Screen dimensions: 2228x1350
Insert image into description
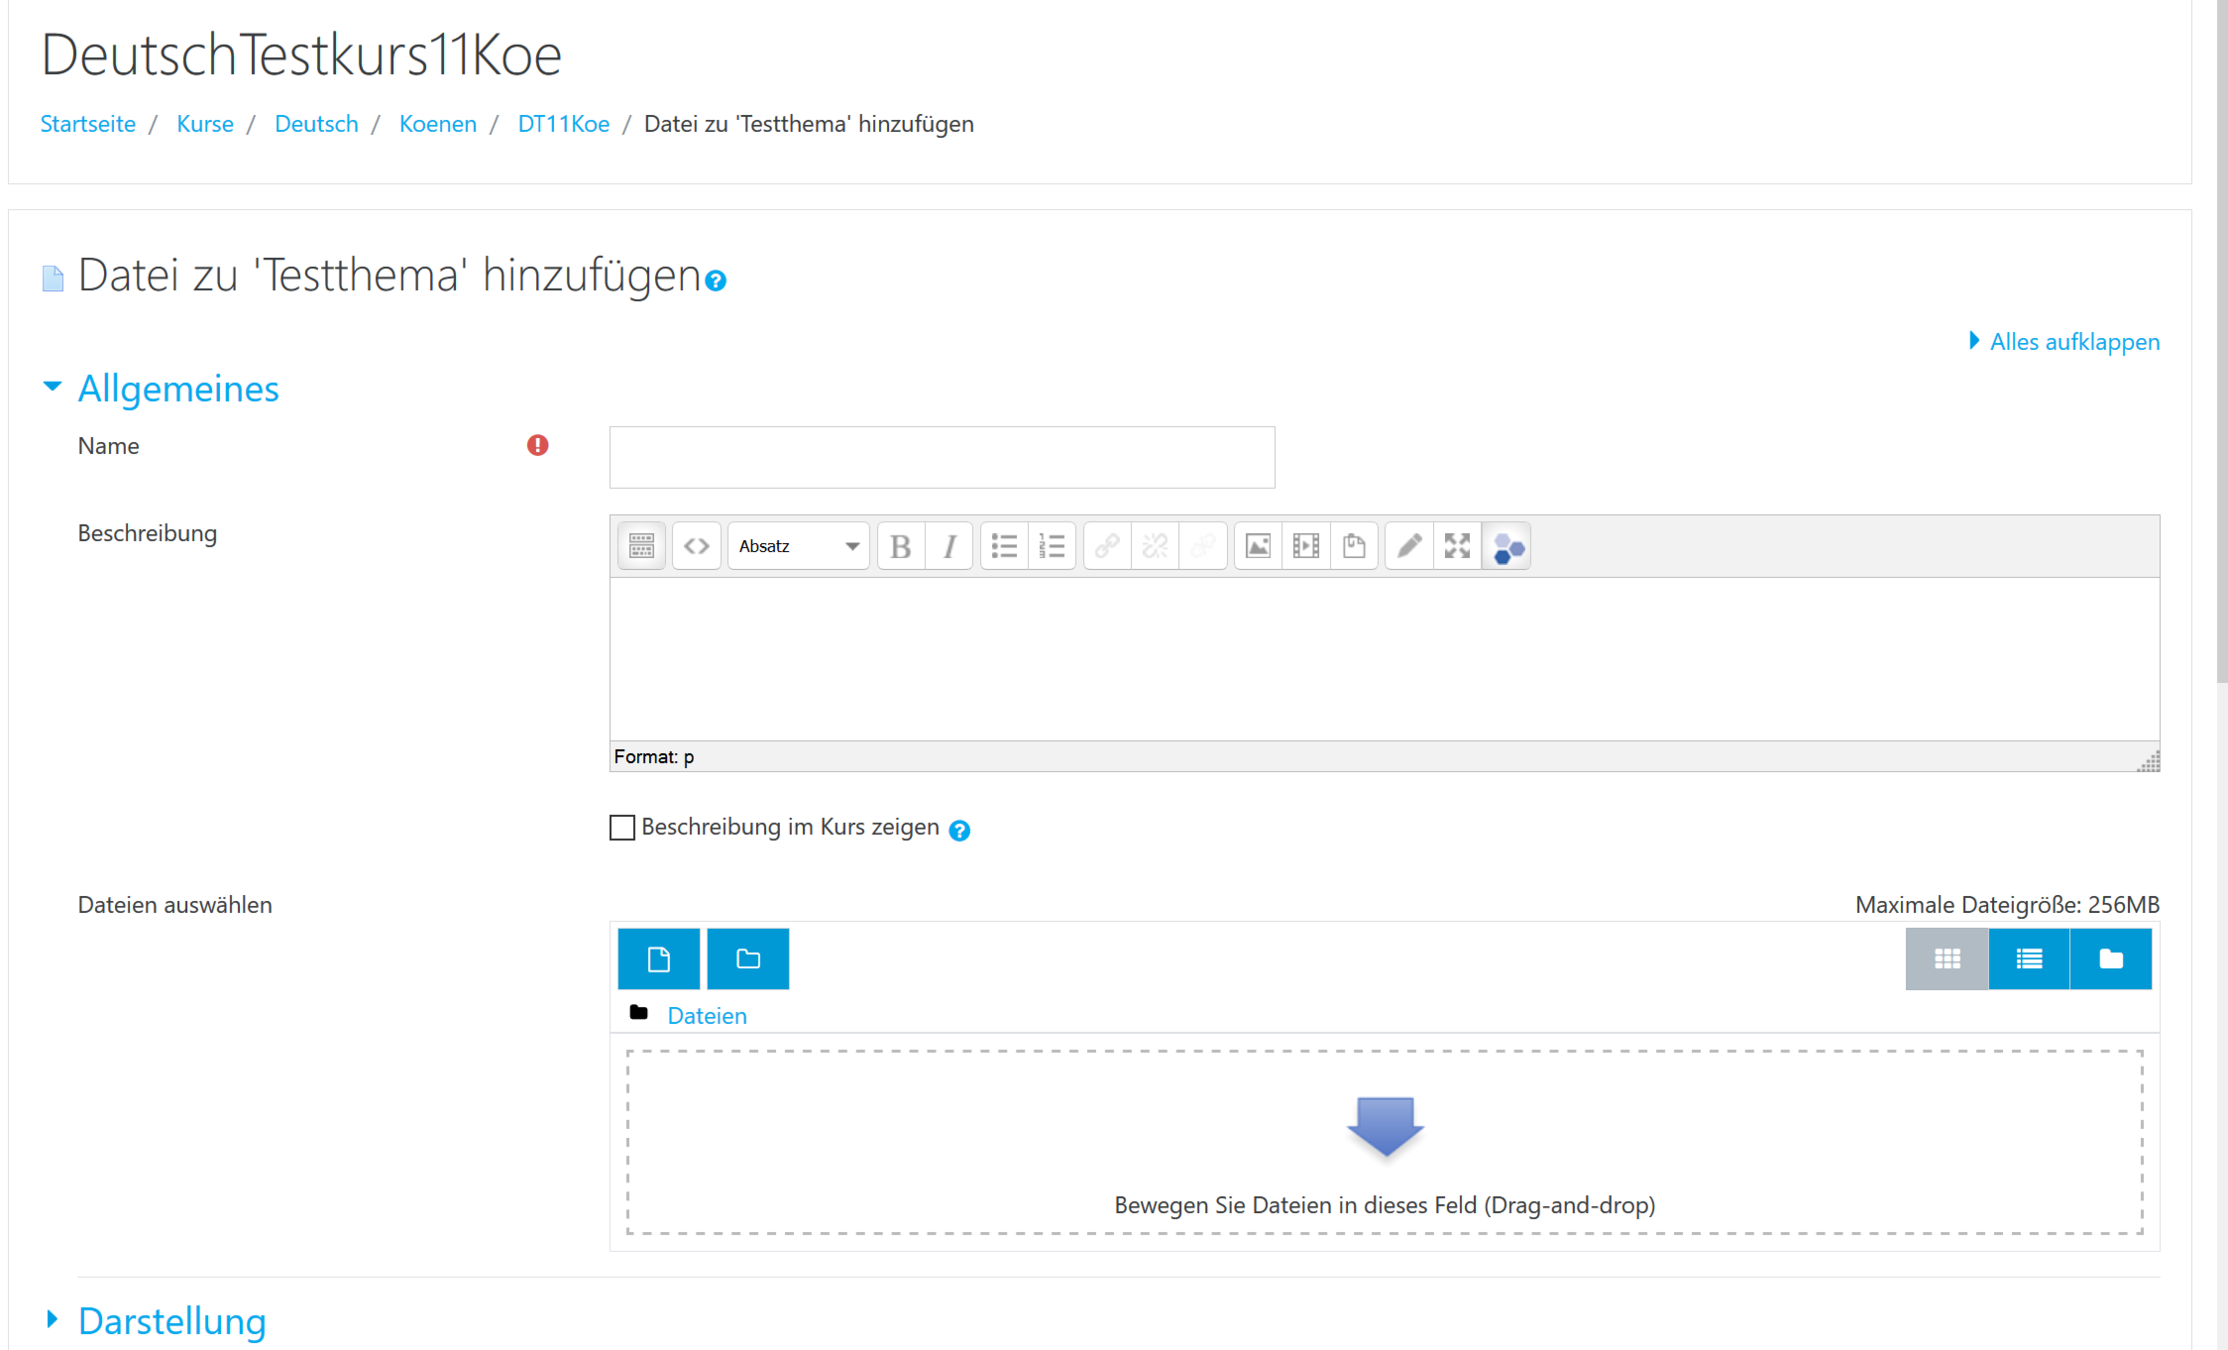click(x=1258, y=546)
